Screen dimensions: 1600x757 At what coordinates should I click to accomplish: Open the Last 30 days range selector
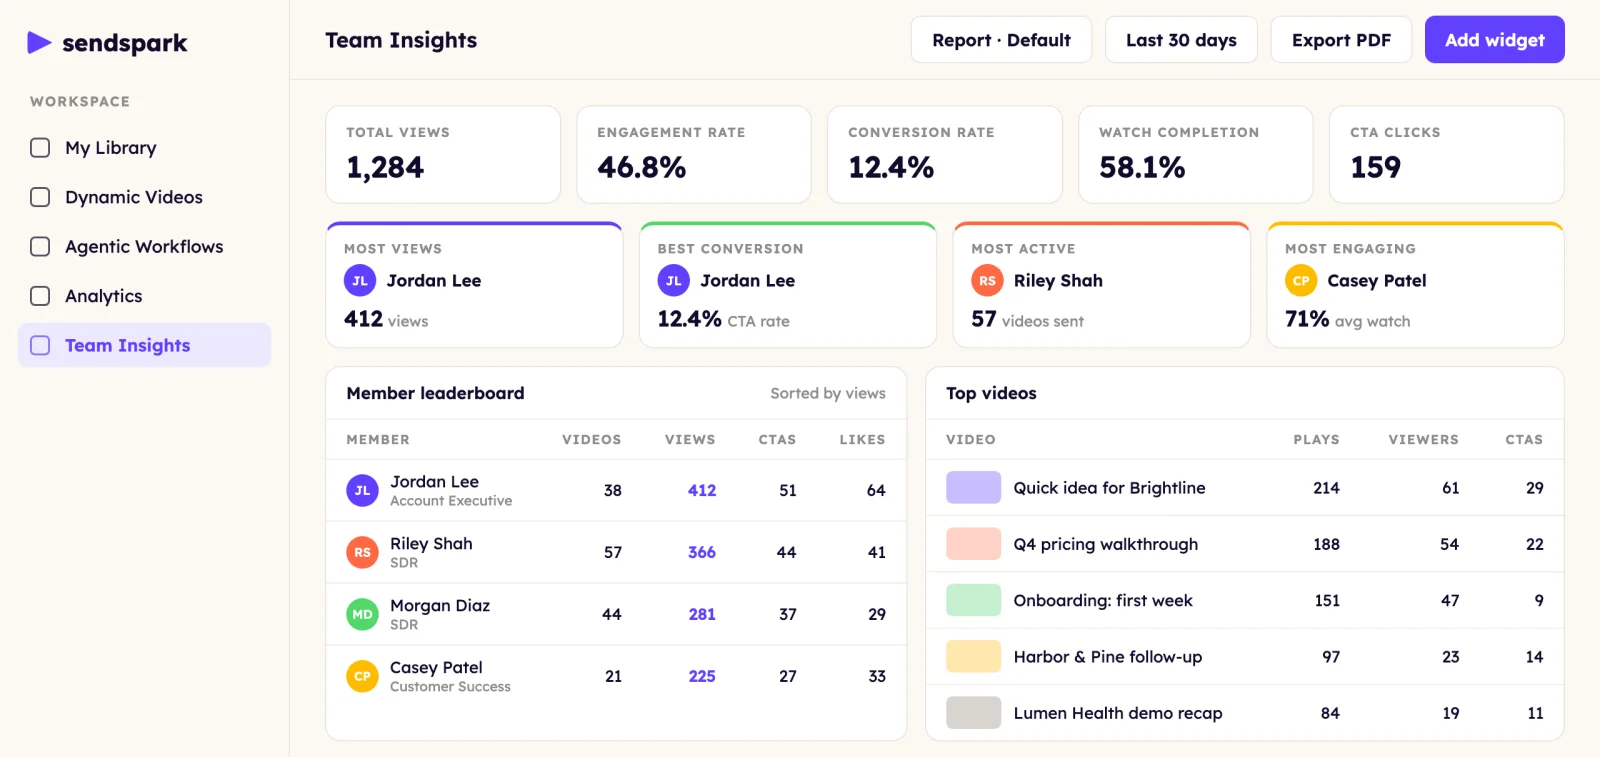coord(1181,40)
